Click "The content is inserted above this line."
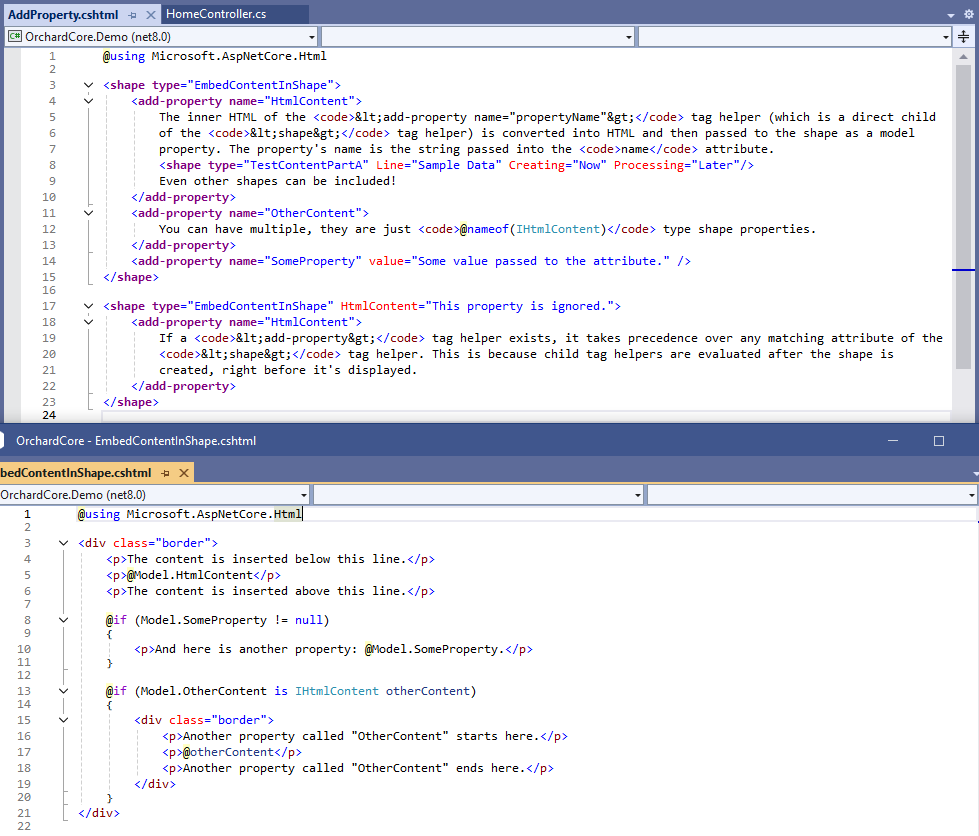The height and width of the screenshot is (836, 979). 267,591
